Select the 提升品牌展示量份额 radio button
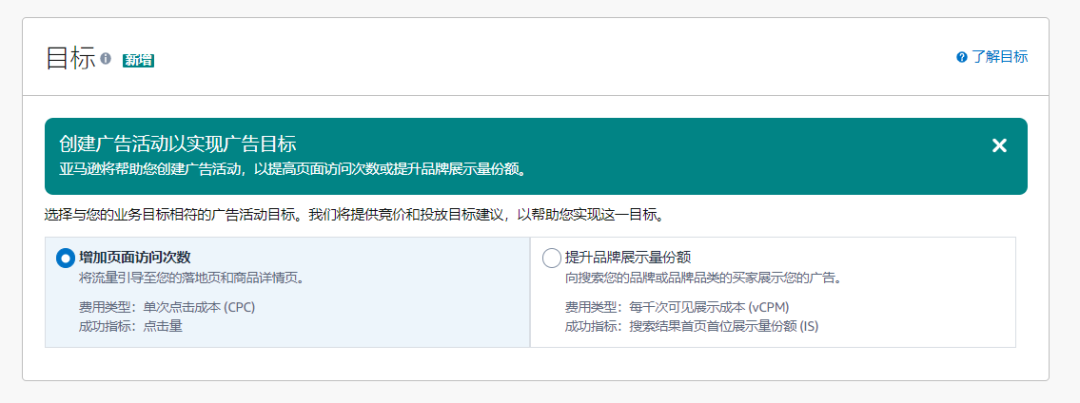 point(551,258)
